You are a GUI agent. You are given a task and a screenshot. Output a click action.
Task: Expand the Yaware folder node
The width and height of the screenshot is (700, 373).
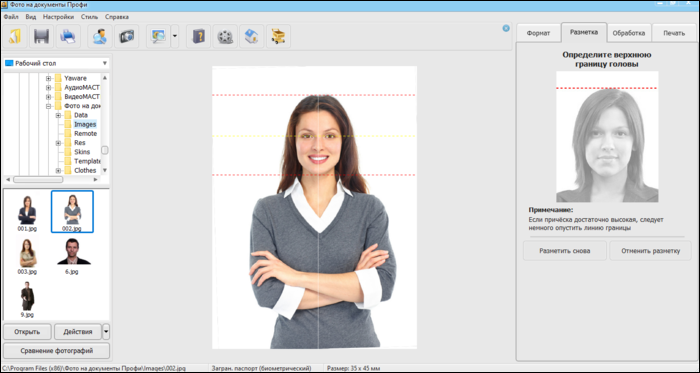pyautogui.click(x=48, y=78)
